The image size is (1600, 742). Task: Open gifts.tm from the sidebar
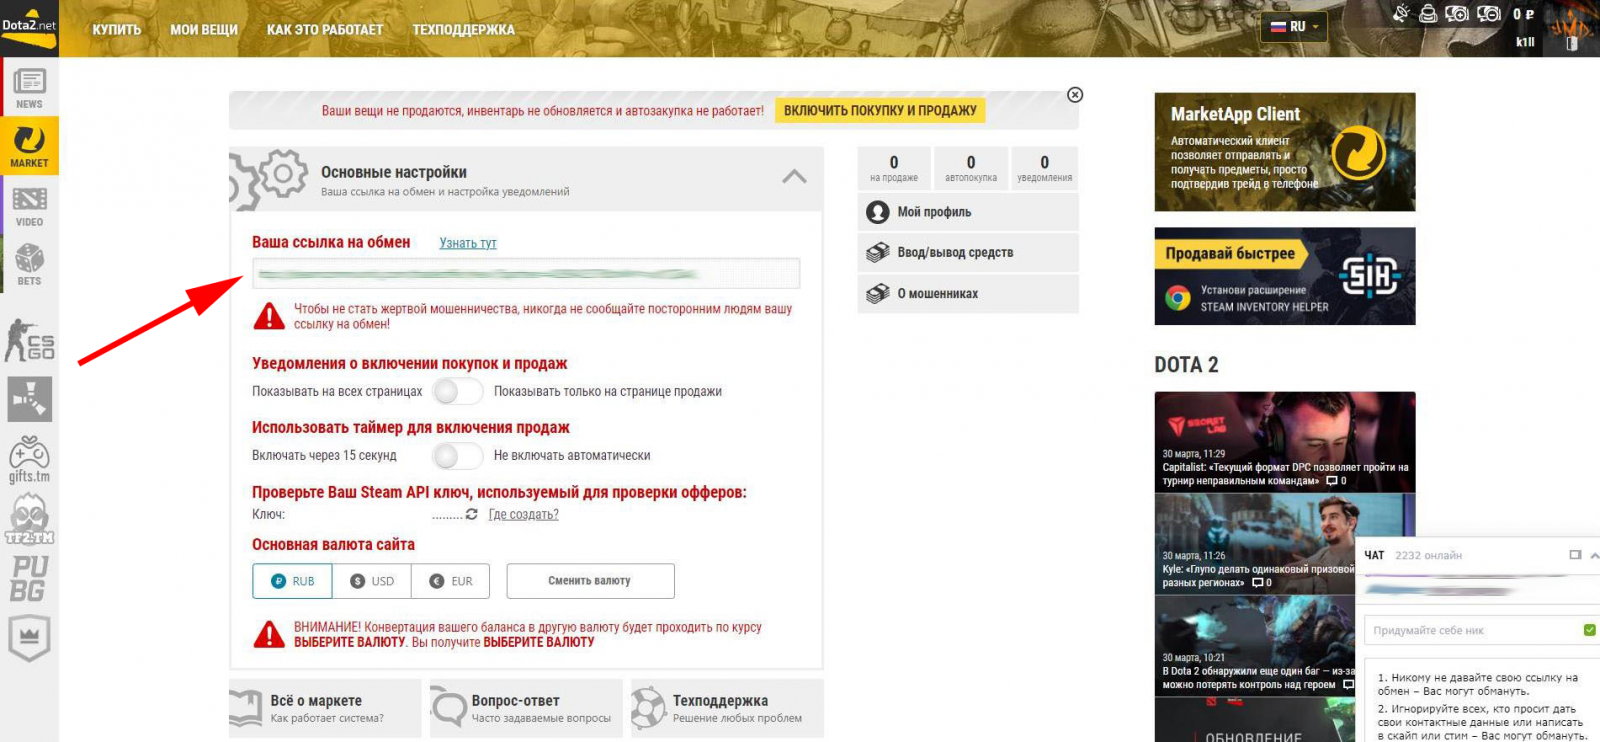coord(29,460)
